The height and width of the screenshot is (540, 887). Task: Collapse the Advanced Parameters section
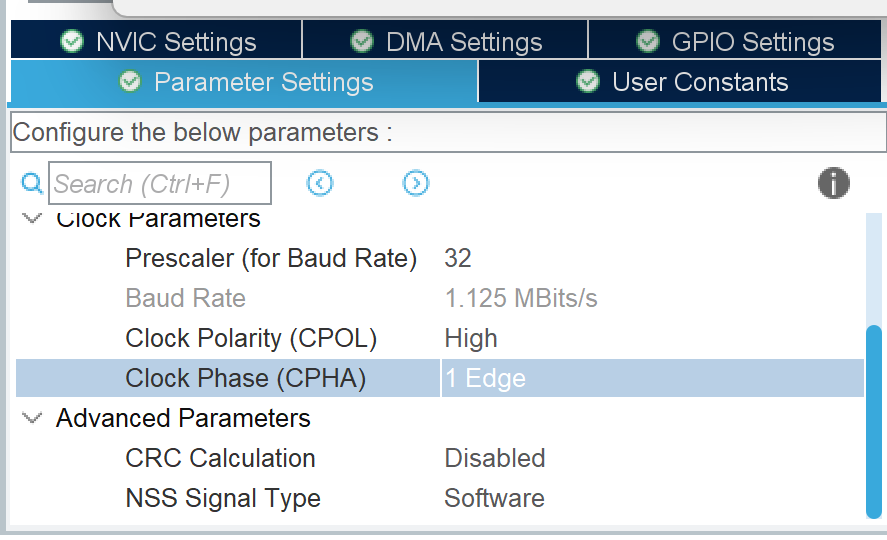click(32, 418)
